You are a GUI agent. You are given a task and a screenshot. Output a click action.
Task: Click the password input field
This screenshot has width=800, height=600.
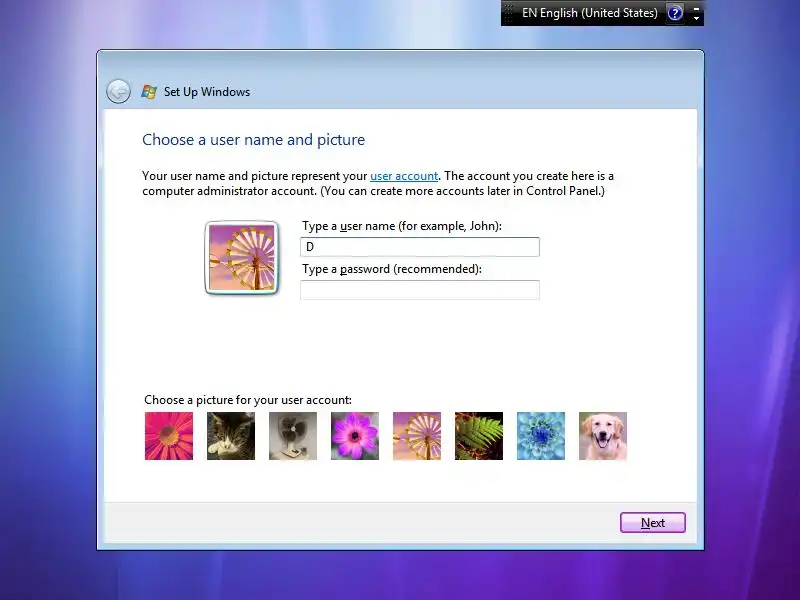(x=419, y=290)
